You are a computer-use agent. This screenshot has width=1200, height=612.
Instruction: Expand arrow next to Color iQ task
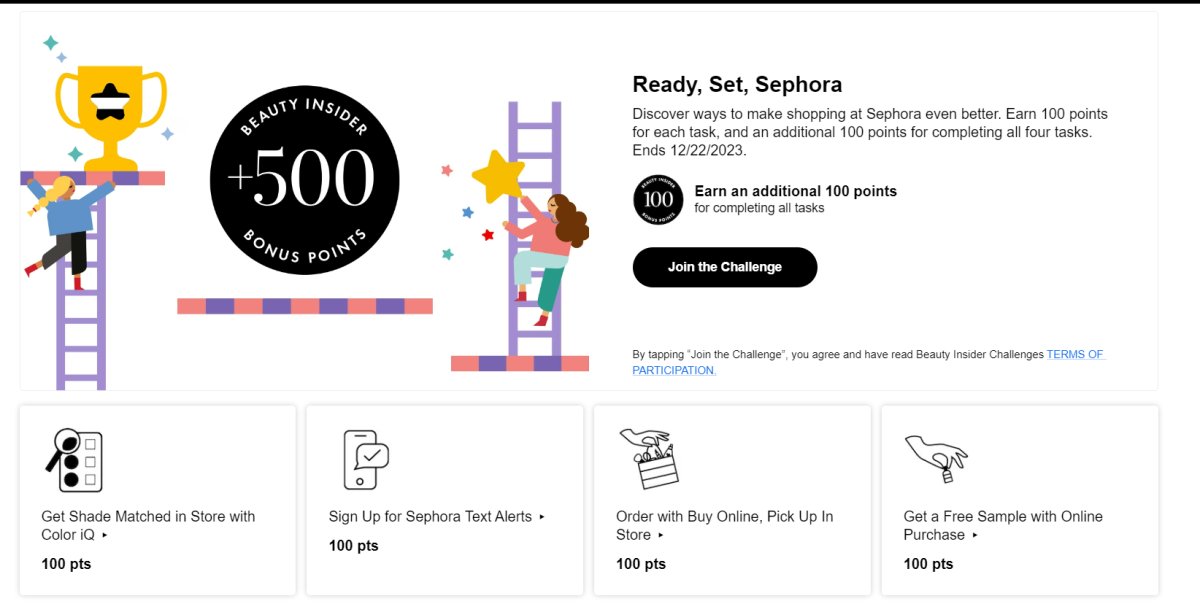[x=104, y=535]
